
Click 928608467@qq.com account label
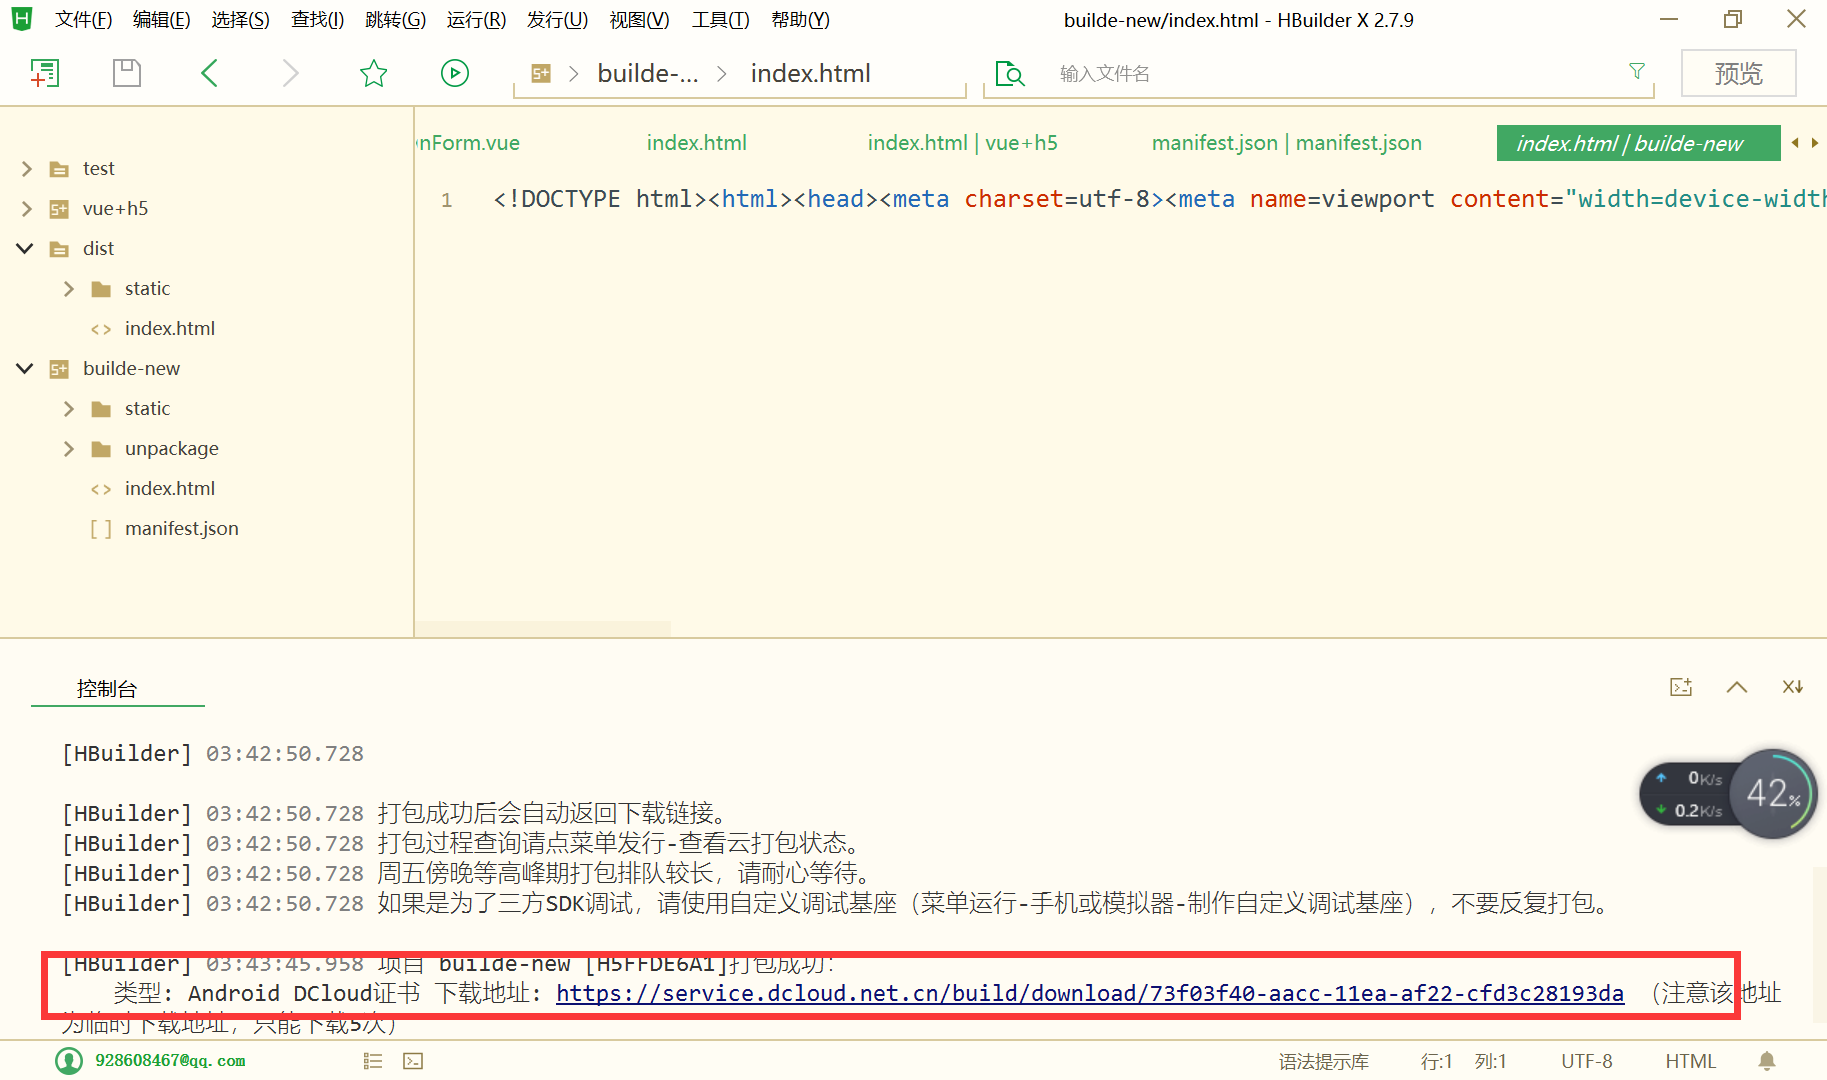(170, 1061)
